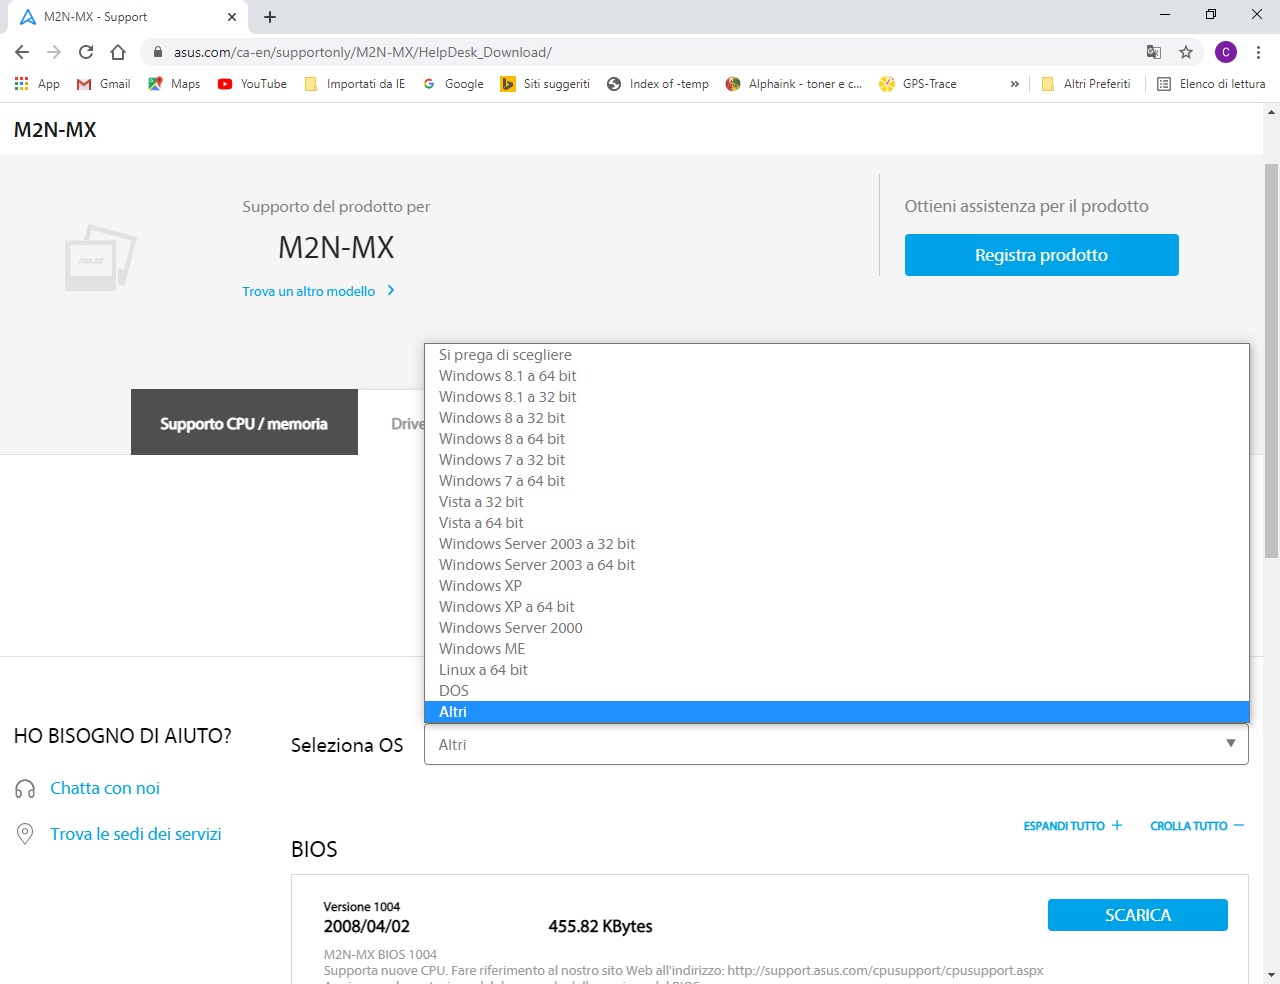1280x984 pixels.
Task: Pick Windows 7 a 64 bit
Action: pos(836,481)
